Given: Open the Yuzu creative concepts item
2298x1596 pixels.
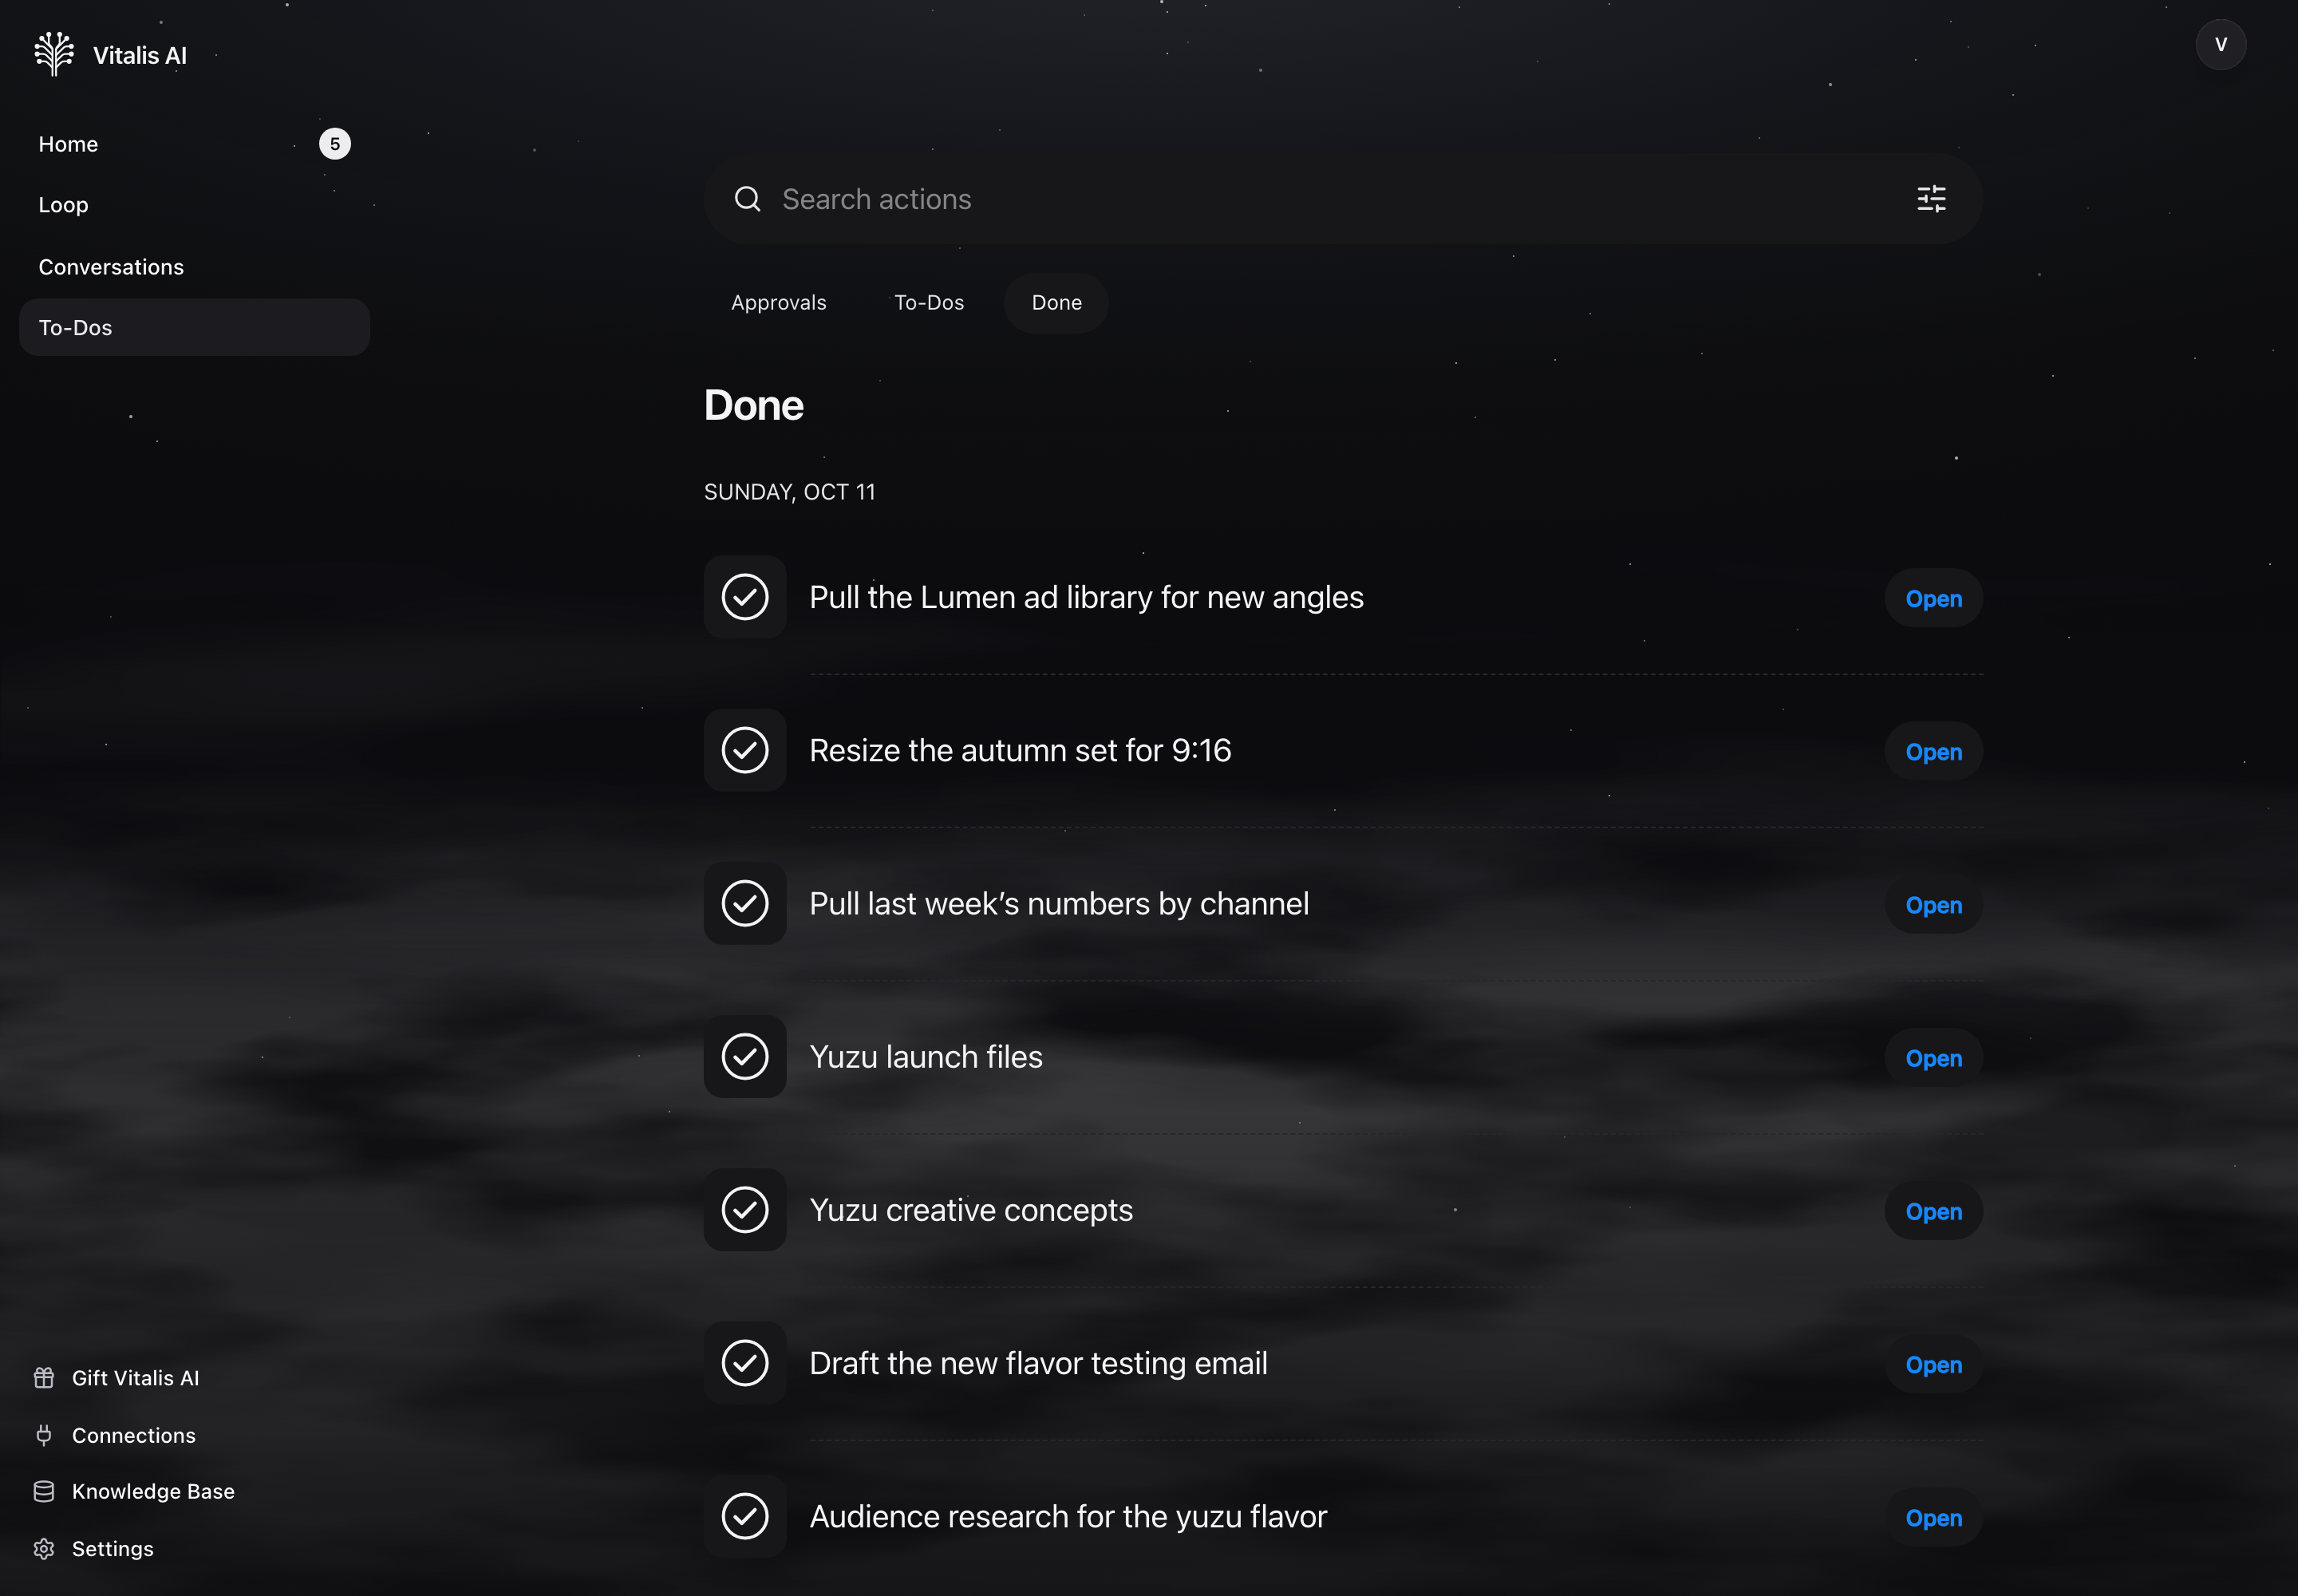Looking at the screenshot, I should tap(1933, 1211).
